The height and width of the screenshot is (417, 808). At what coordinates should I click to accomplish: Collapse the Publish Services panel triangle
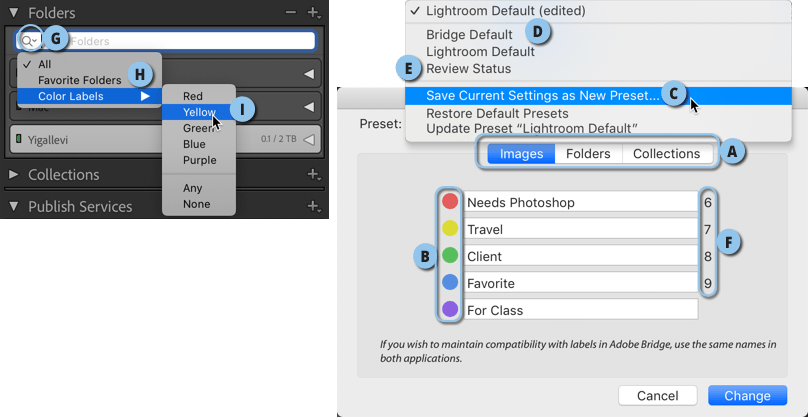click(14, 207)
